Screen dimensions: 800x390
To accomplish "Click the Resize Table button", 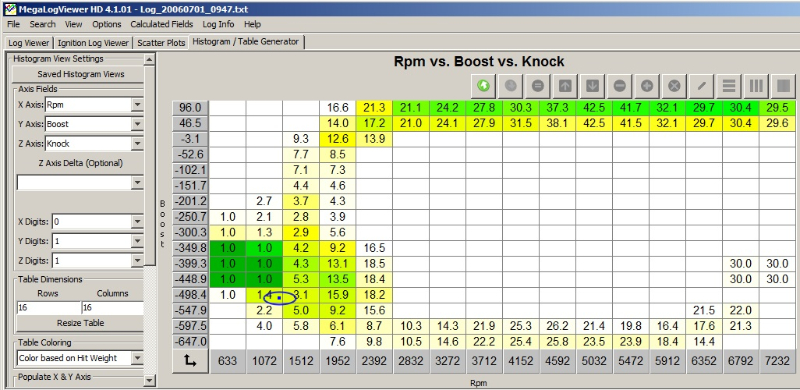I will [x=81, y=323].
